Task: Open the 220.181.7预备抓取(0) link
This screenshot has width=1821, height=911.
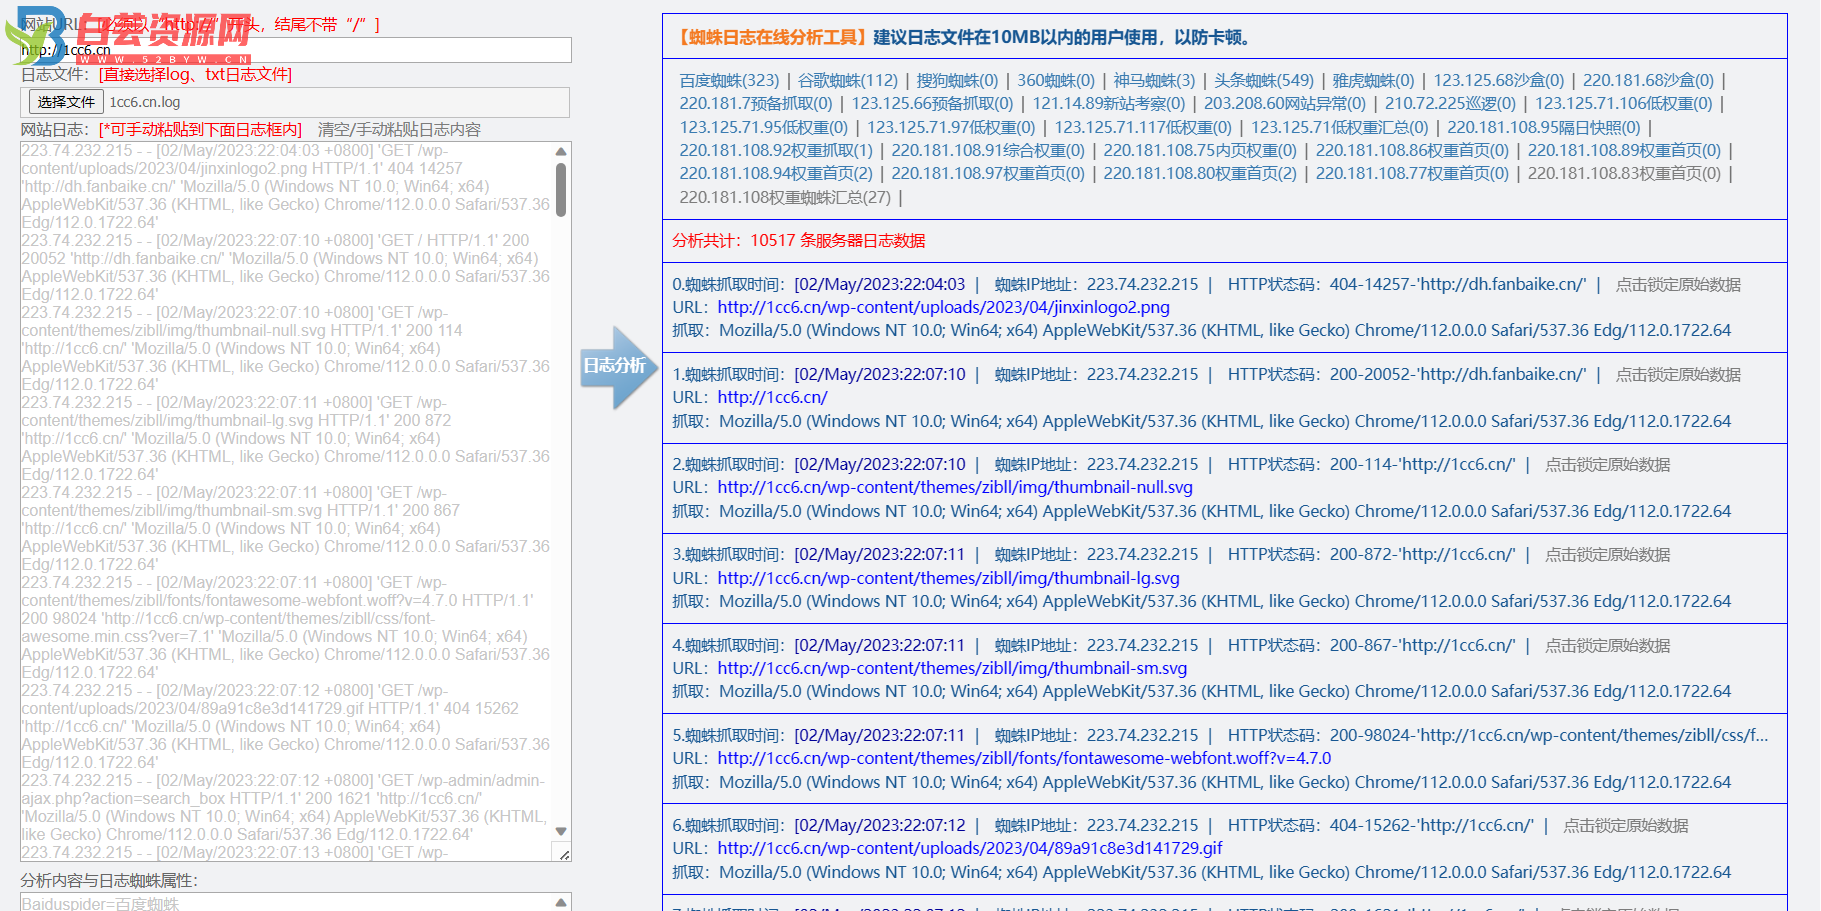Action: [x=756, y=103]
